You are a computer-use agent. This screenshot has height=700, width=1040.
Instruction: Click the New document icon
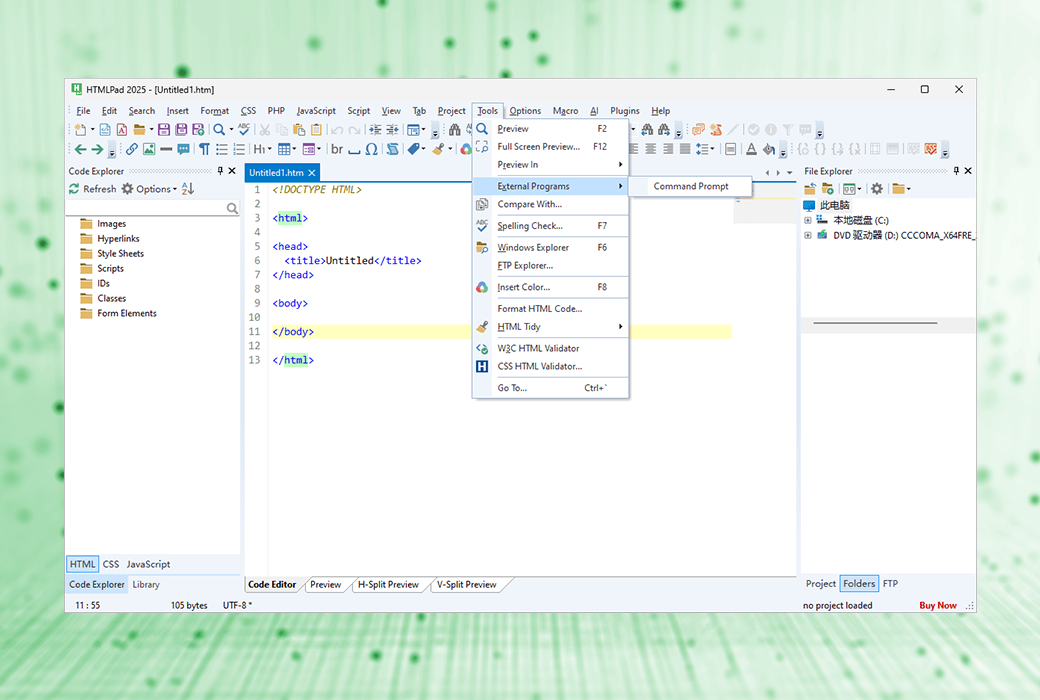80,129
